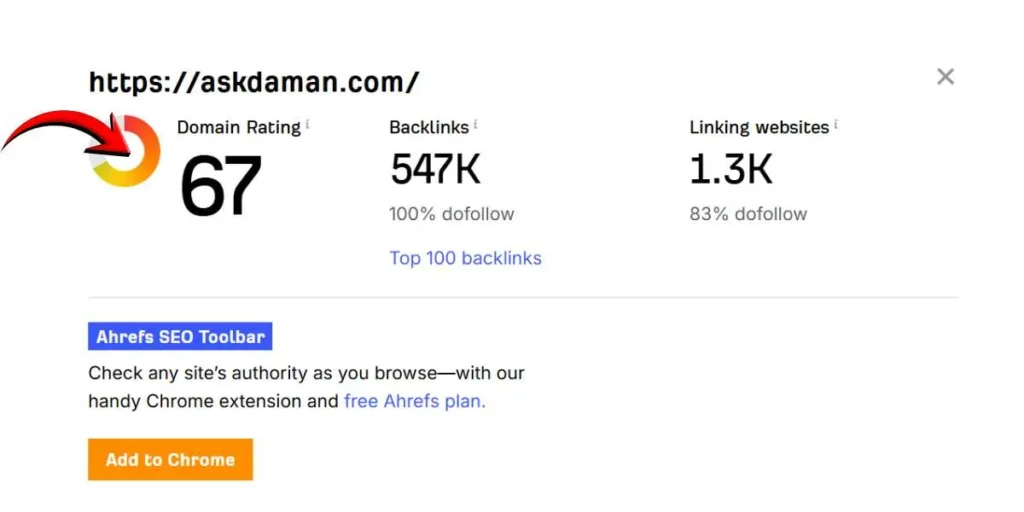The height and width of the screenshot is (512, 1024).
Task: Click the Backlinks label
Action: pyautogui.click(x=429, y=127)
